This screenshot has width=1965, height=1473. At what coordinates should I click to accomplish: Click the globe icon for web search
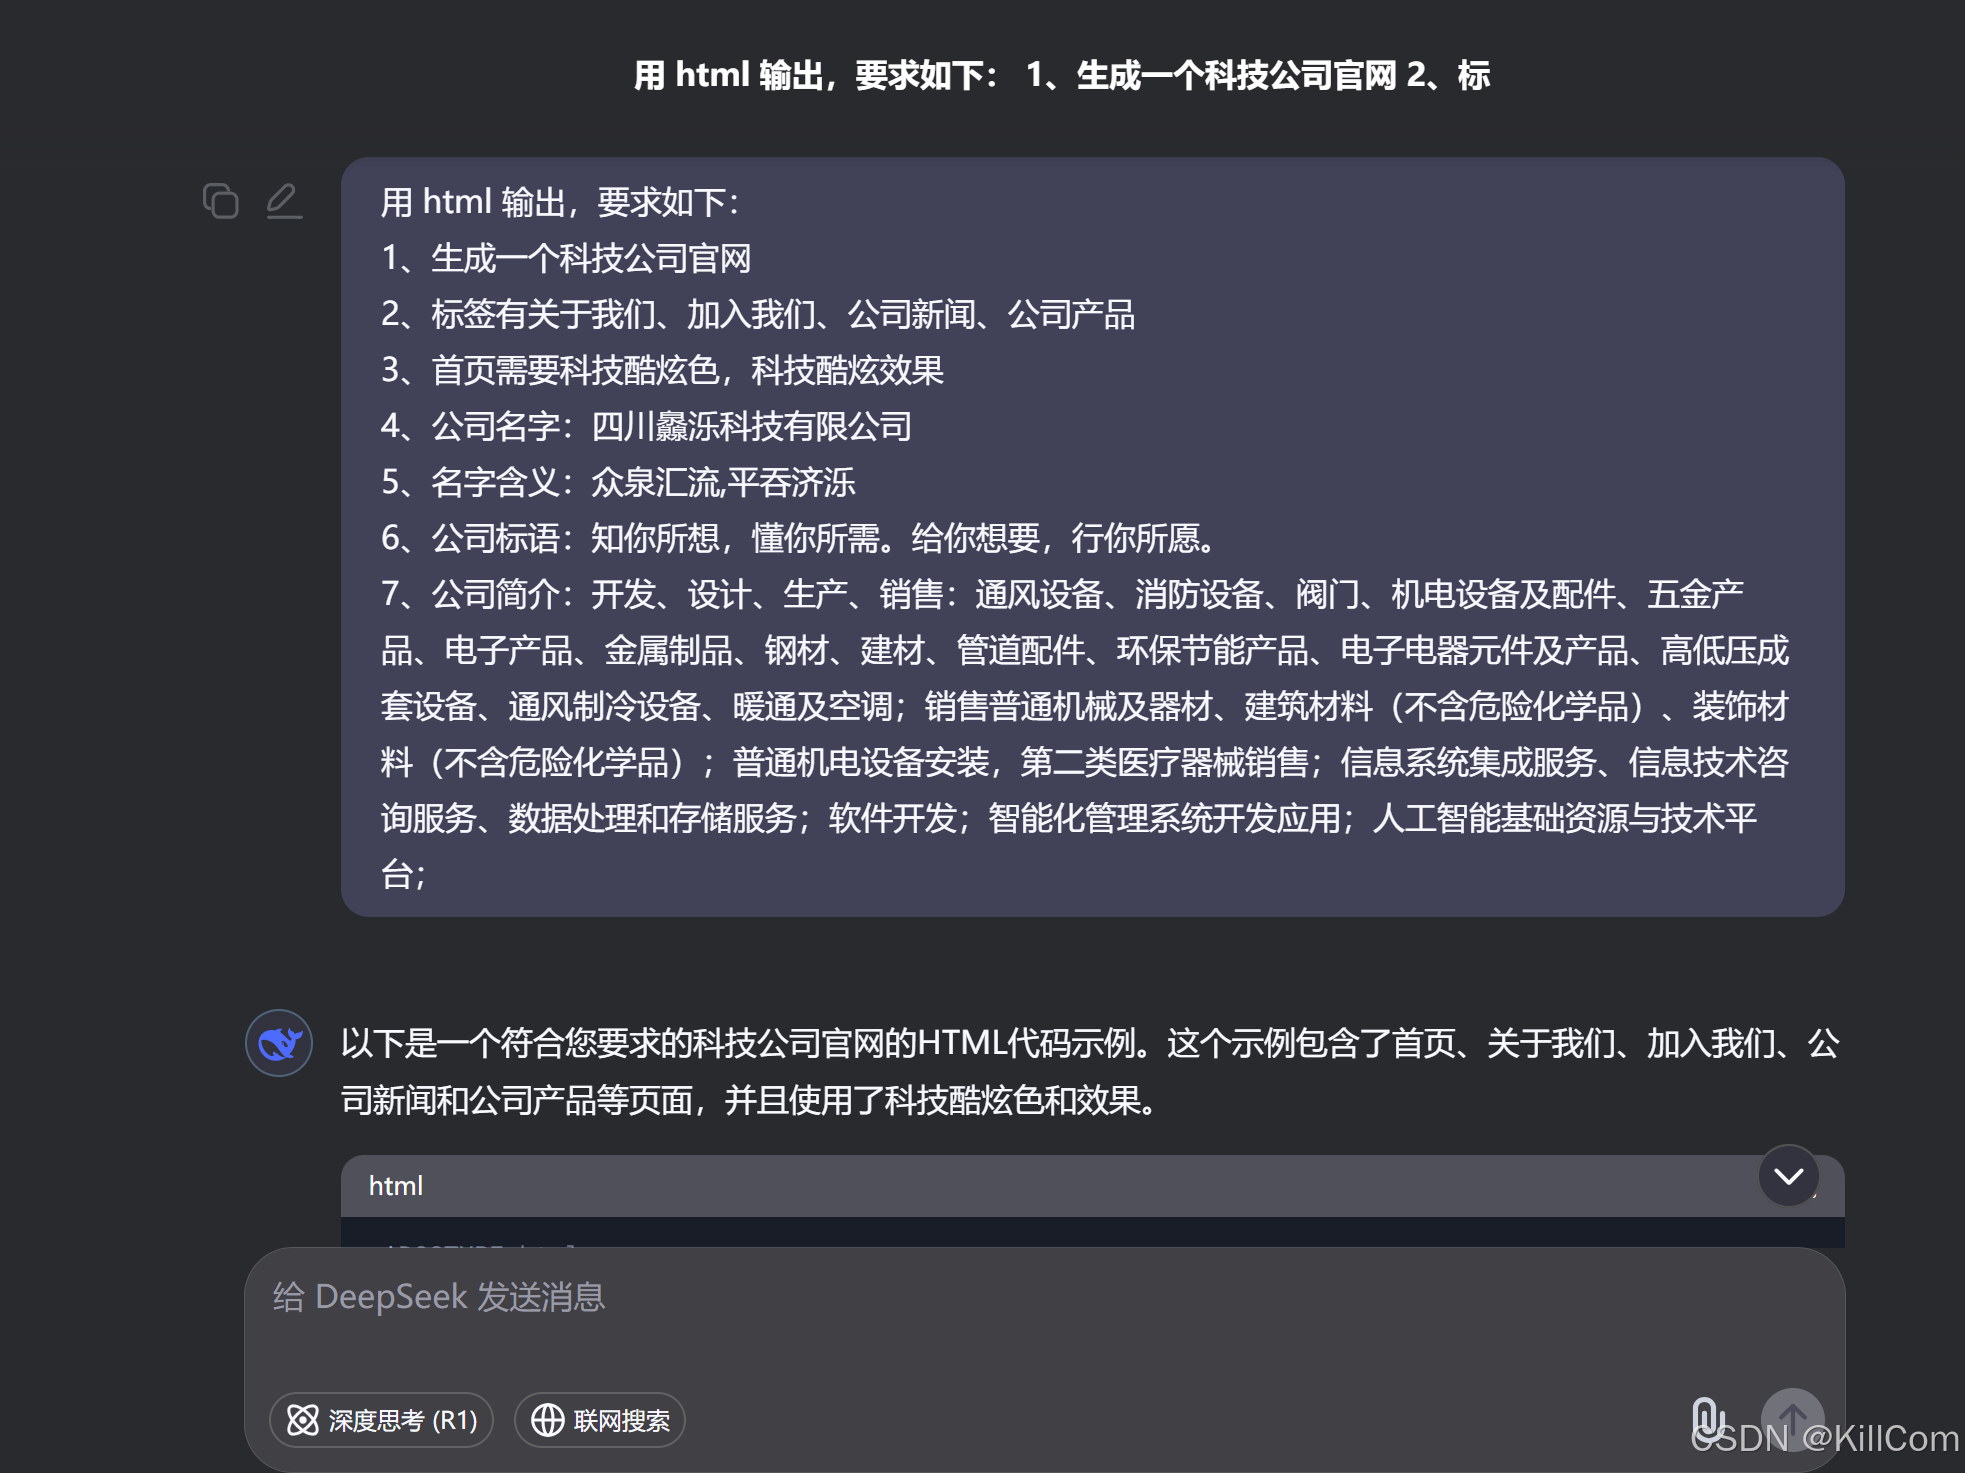pos(547,1420)
